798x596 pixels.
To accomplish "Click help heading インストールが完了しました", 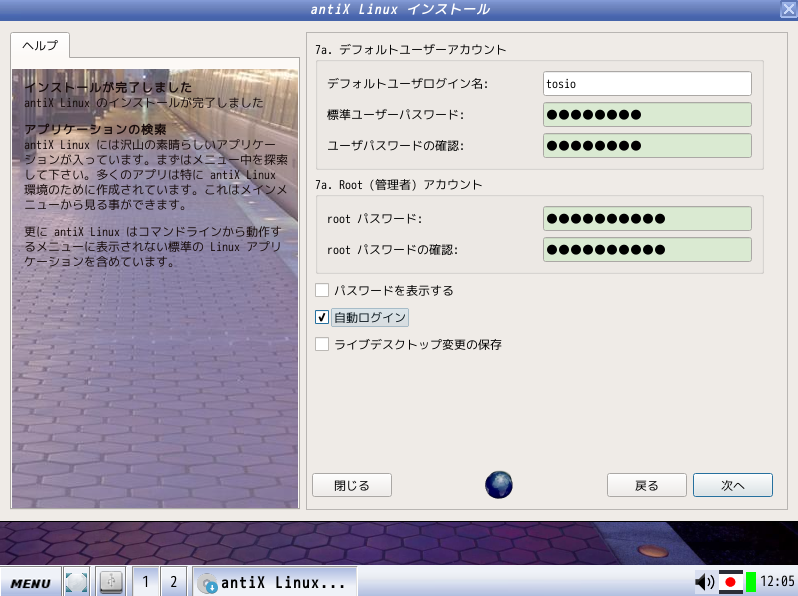I will (108, 87).
